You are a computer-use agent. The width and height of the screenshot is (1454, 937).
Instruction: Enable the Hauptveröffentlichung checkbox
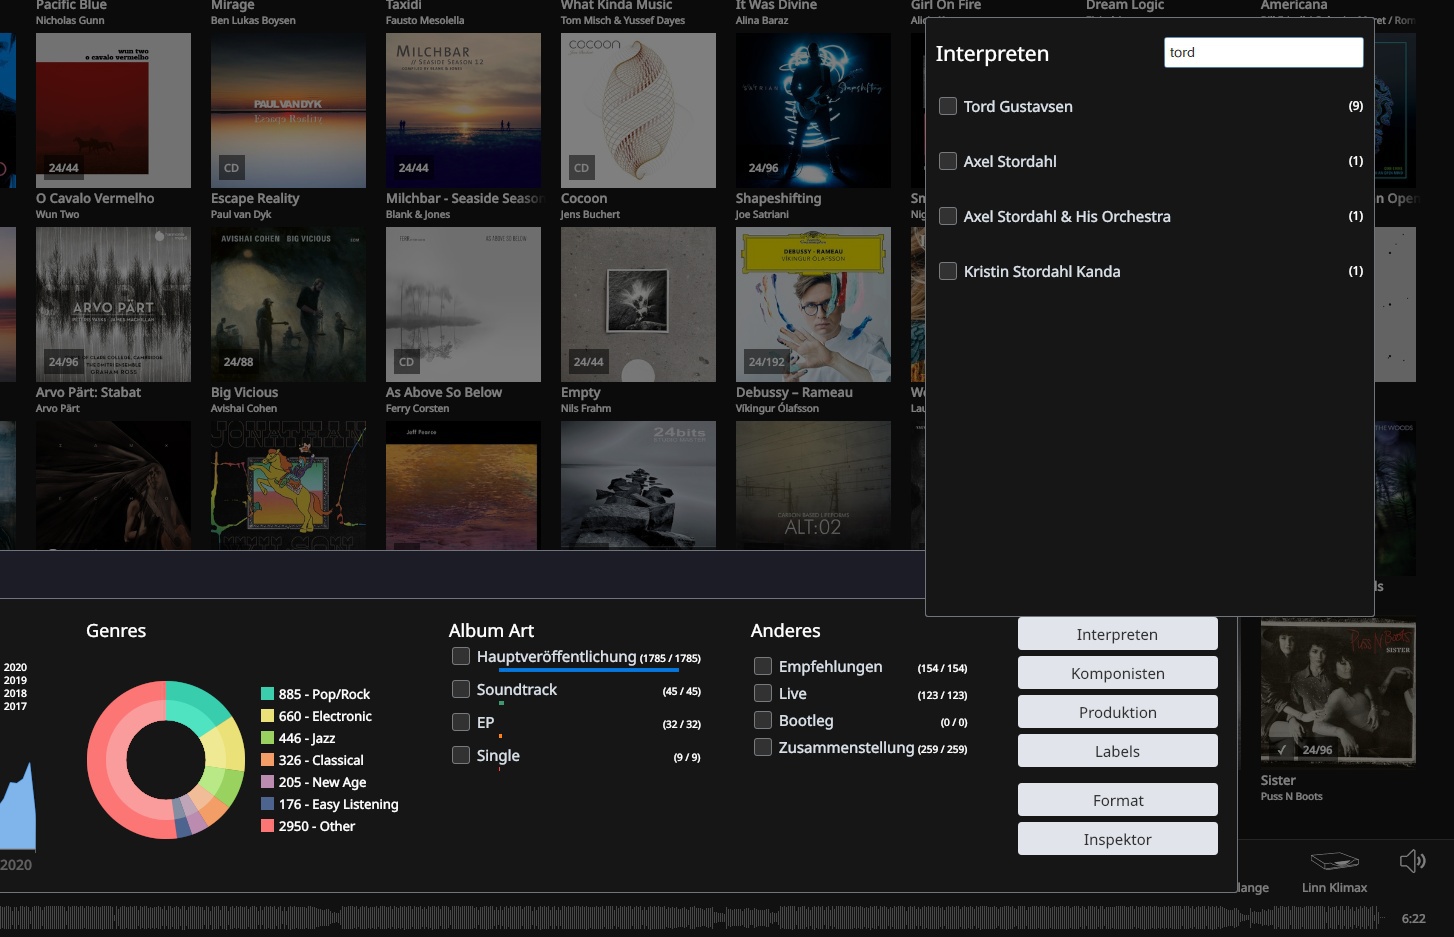pyautogui.click(x=461, y=656)
